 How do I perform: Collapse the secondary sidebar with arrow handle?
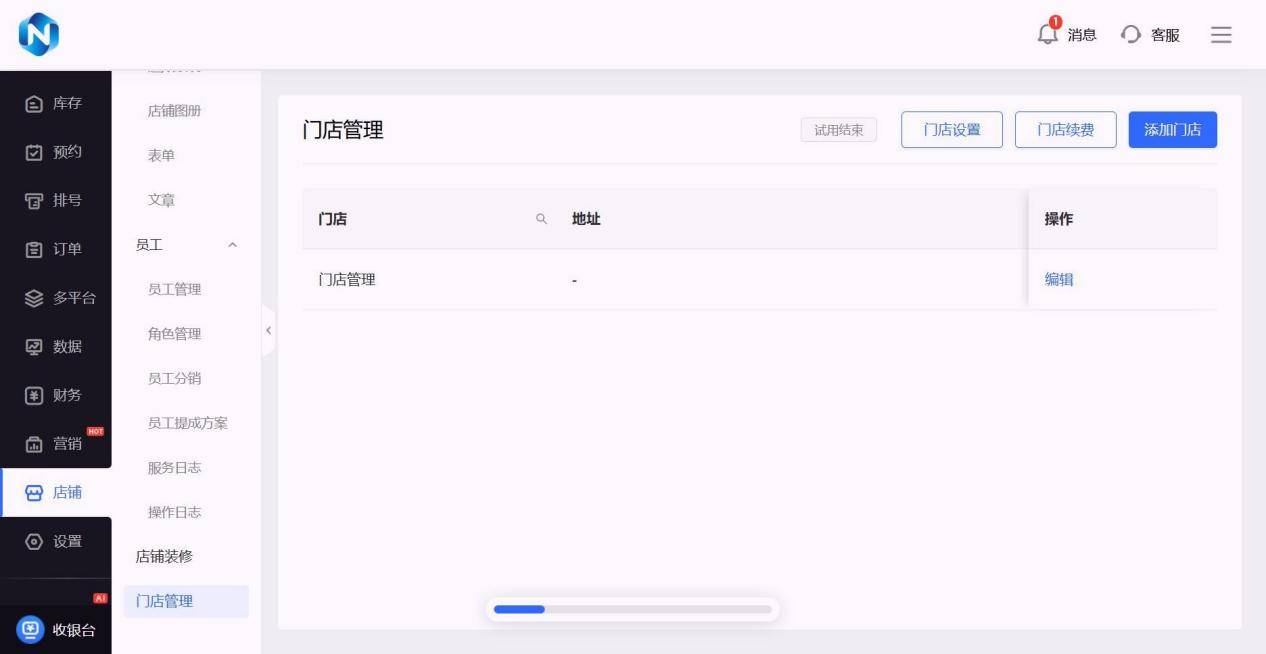tap(268, 331)
